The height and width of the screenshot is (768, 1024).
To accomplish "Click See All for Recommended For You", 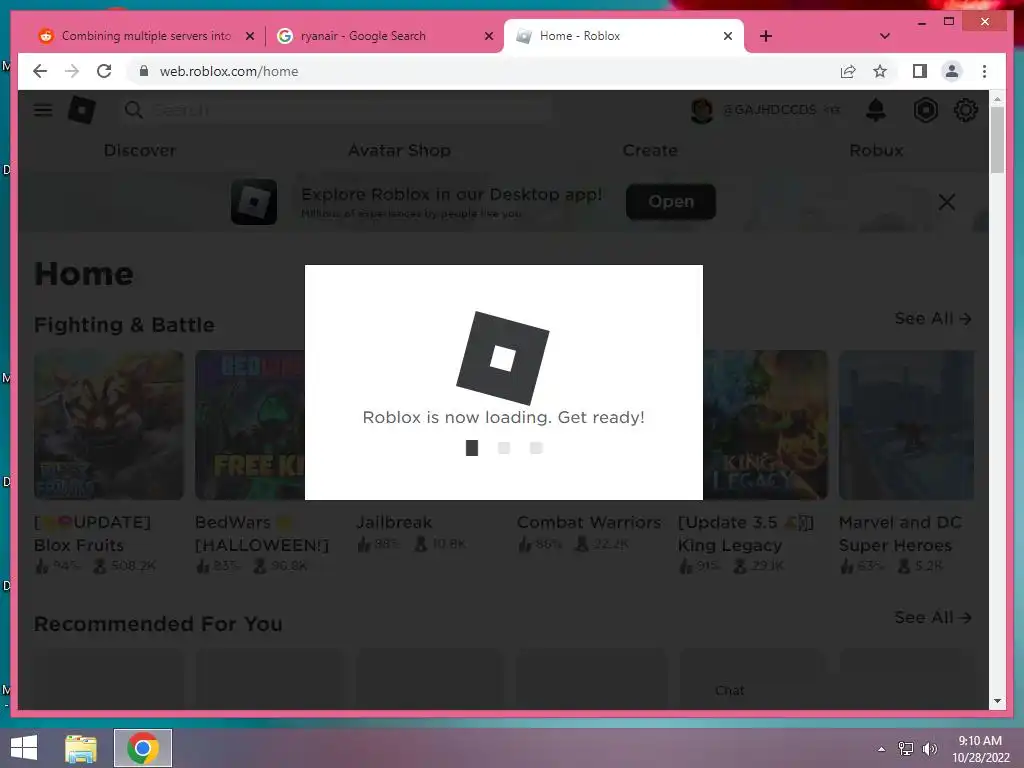I will 933,617.
